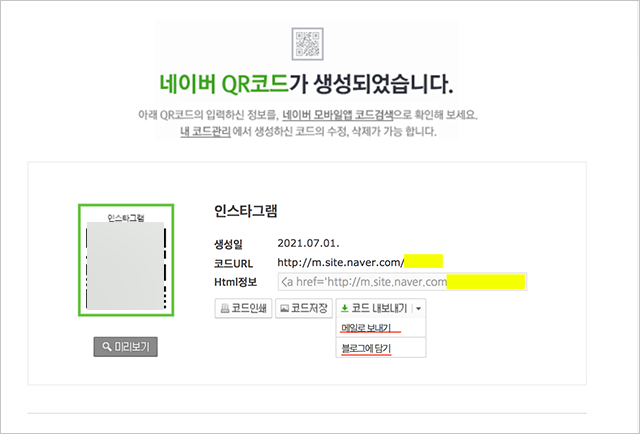The height and width of the screenshot is (434, 640).
Task: Click the Html정보 code input field
Action: coord(402,282)
